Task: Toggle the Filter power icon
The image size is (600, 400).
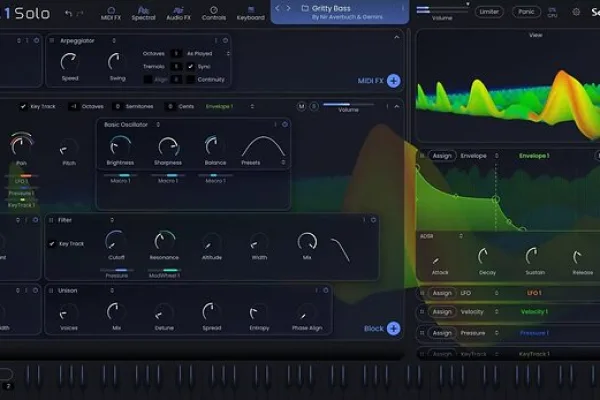Action: click(373, 220)
